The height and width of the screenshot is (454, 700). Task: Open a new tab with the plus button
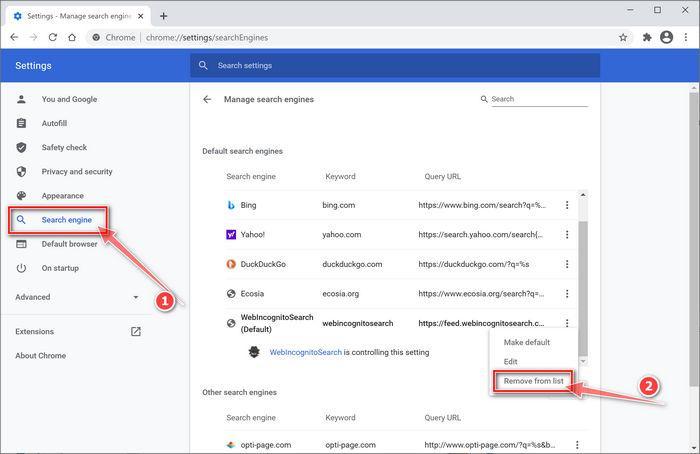163,16
